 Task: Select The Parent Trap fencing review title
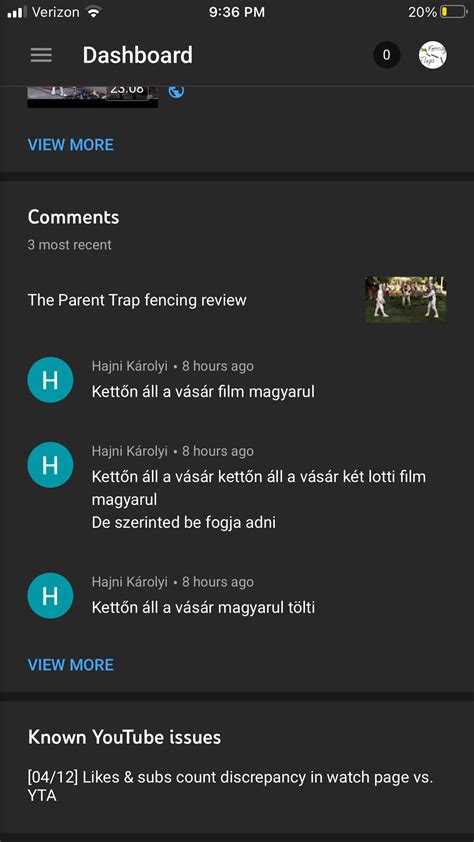pyautogui.click(x=137, y=300)
